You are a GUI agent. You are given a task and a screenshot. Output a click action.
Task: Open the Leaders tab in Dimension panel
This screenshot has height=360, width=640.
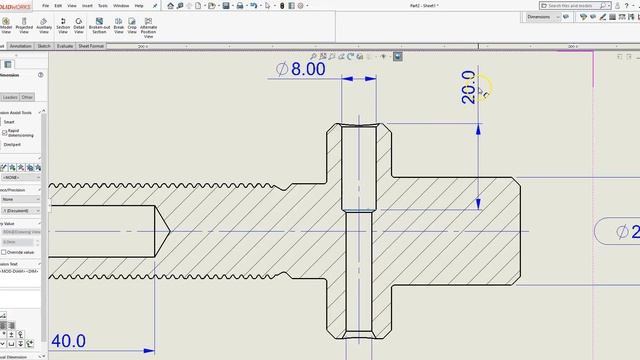pos(10,97)
